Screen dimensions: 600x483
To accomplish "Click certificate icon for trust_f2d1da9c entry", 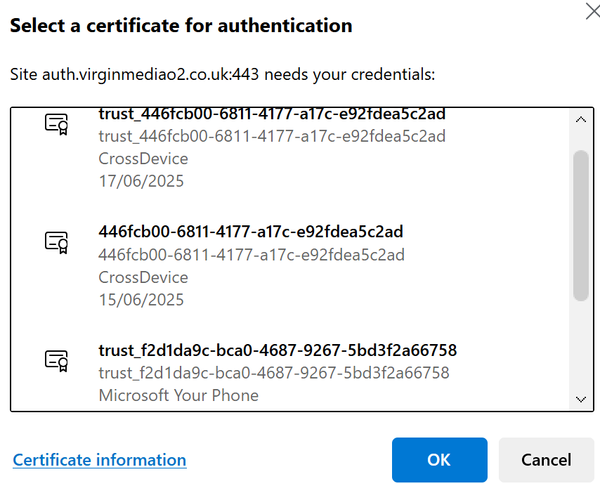I will pos(56,361).
